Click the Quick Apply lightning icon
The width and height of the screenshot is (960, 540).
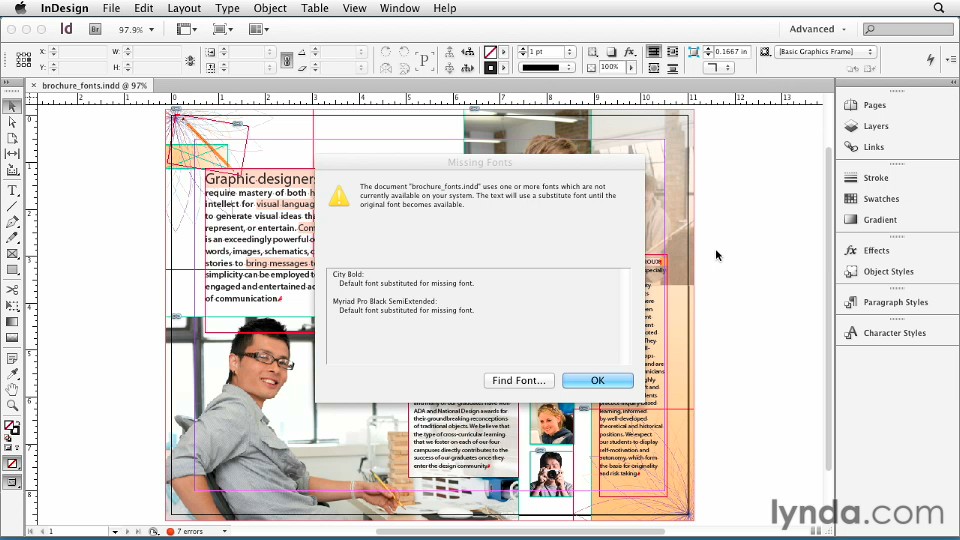[931, 59]
